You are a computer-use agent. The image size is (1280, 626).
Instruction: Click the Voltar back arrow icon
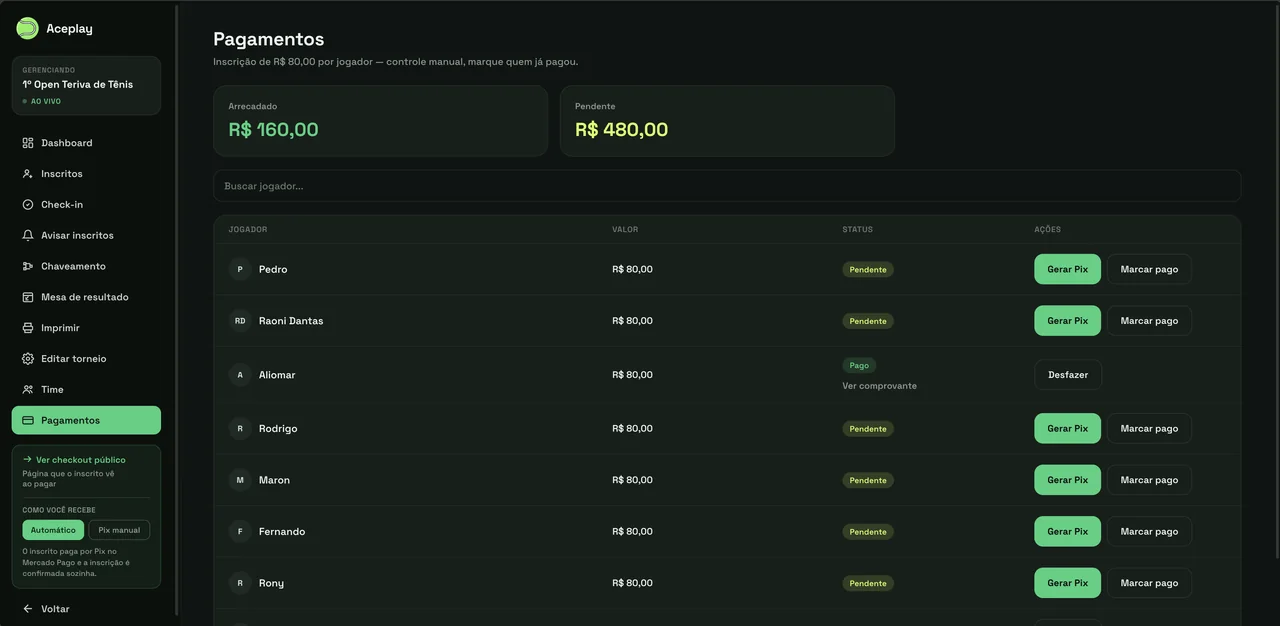coord(28,609)
